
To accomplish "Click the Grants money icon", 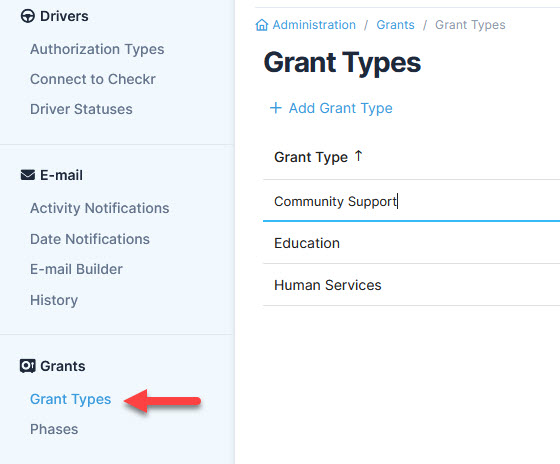I will pyautogui.click(x=28, y=366).
